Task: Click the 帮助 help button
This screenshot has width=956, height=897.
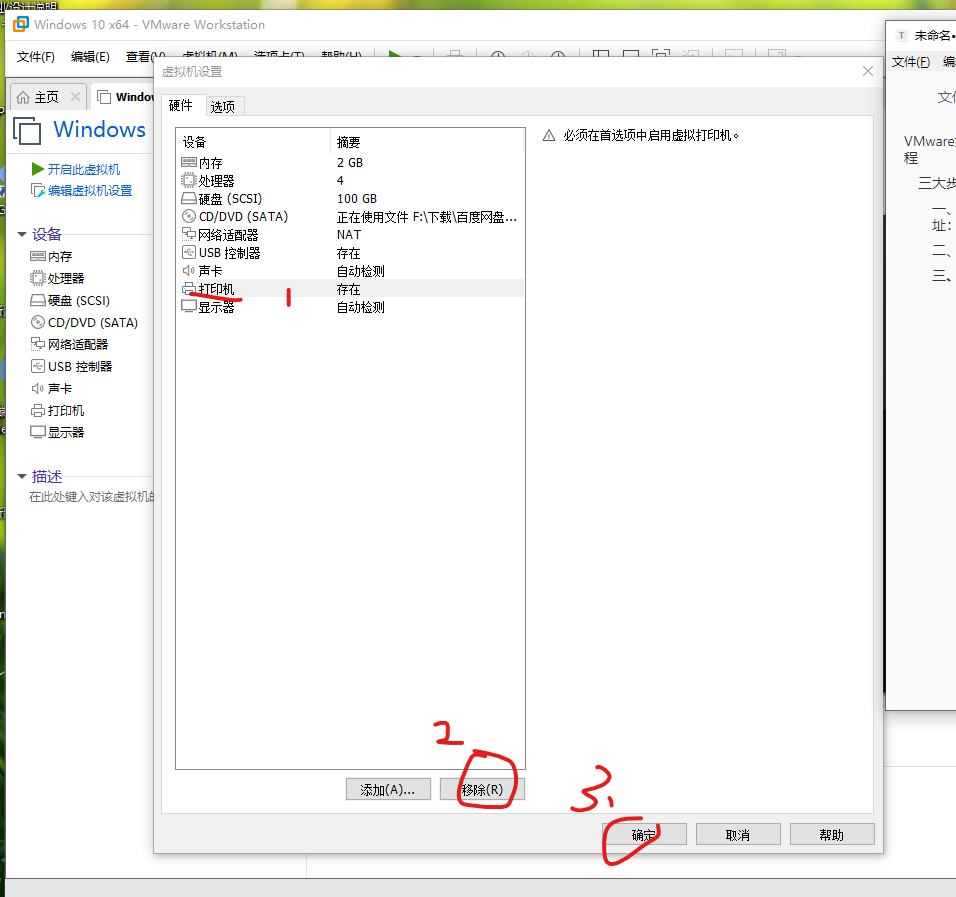Action: point(832,835)
